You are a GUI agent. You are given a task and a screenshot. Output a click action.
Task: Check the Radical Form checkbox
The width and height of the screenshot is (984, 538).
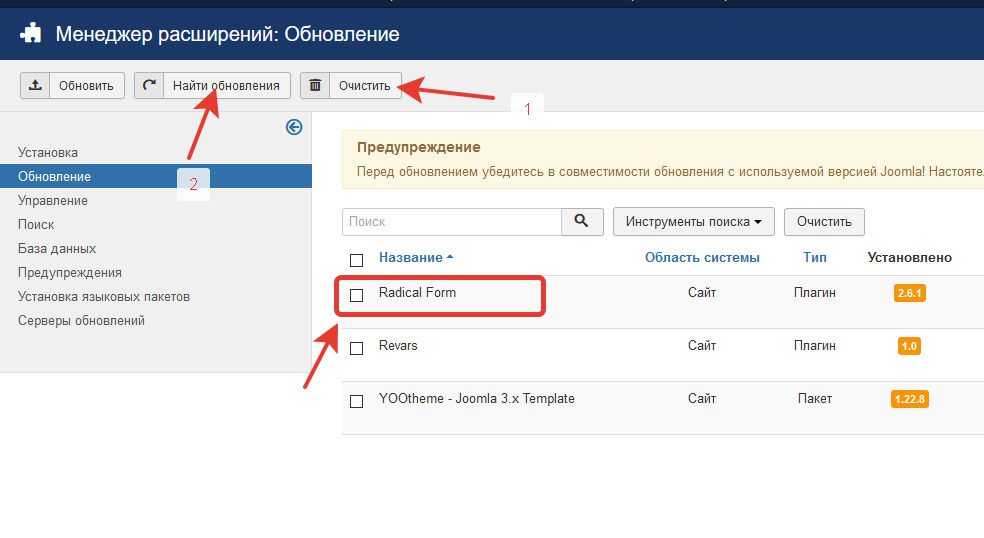356,295
